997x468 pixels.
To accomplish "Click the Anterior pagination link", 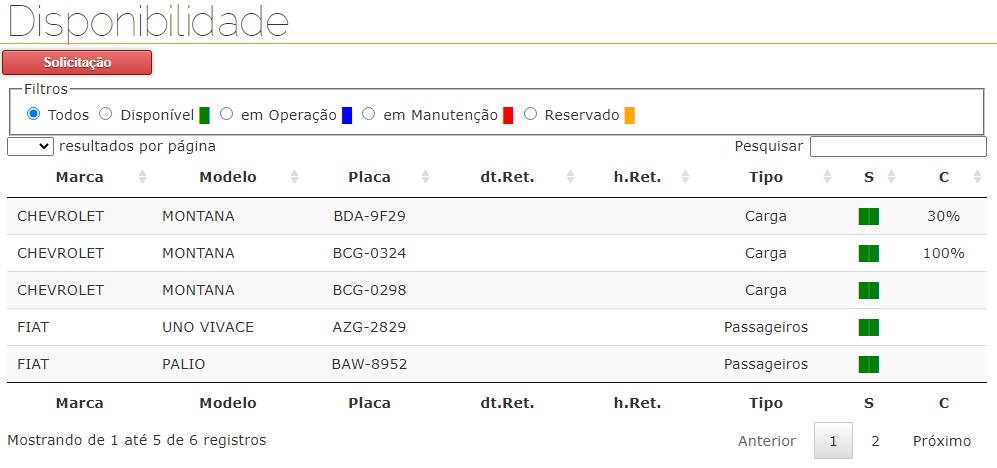I will [767, 441].
